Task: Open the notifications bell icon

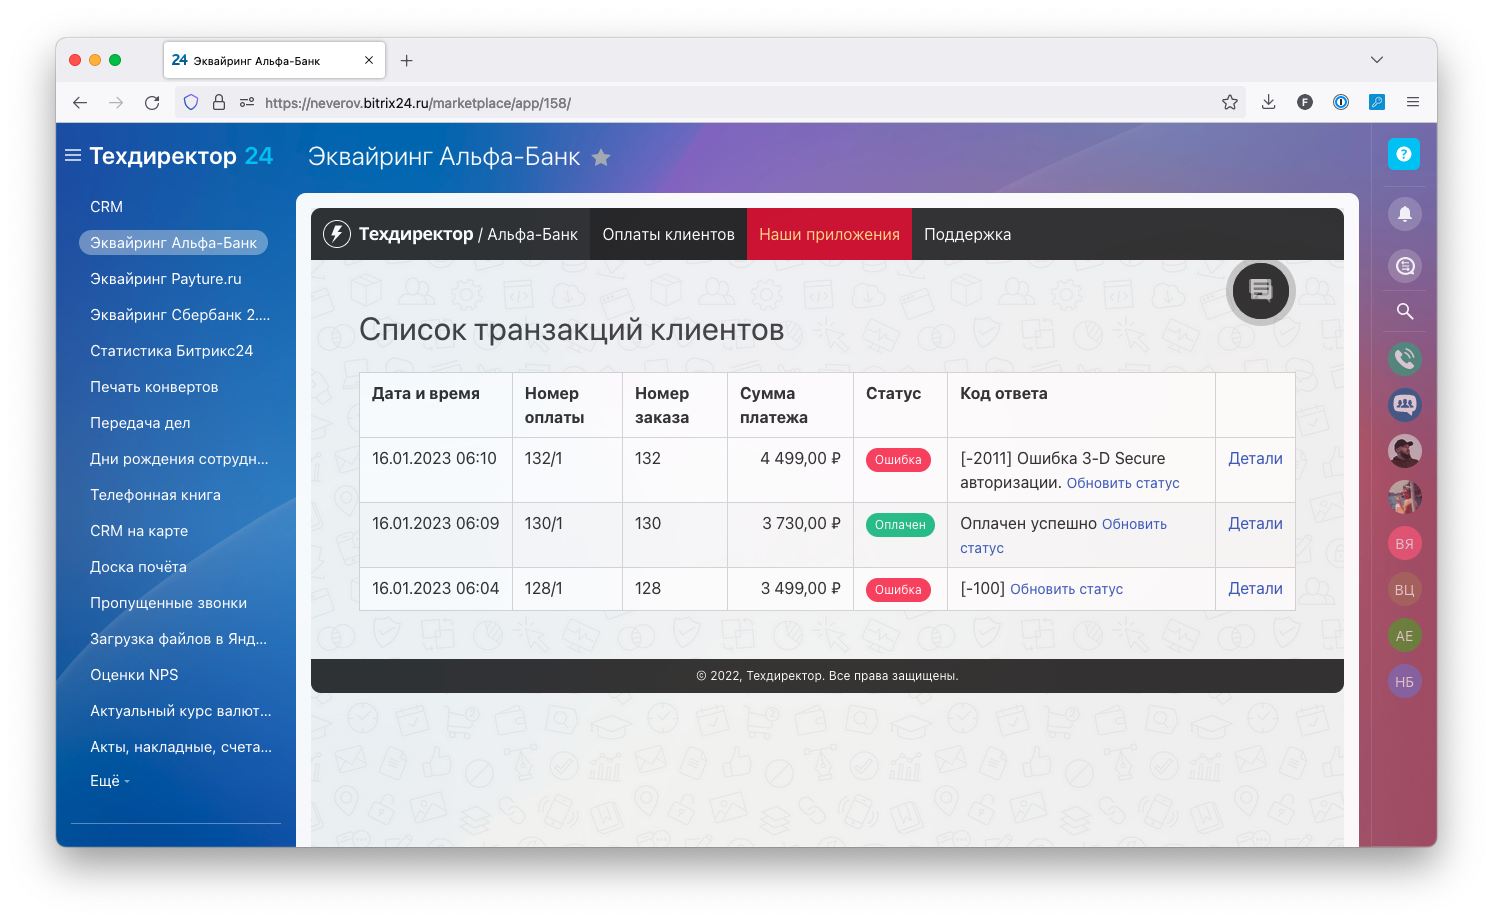Action: [1404, 214]
